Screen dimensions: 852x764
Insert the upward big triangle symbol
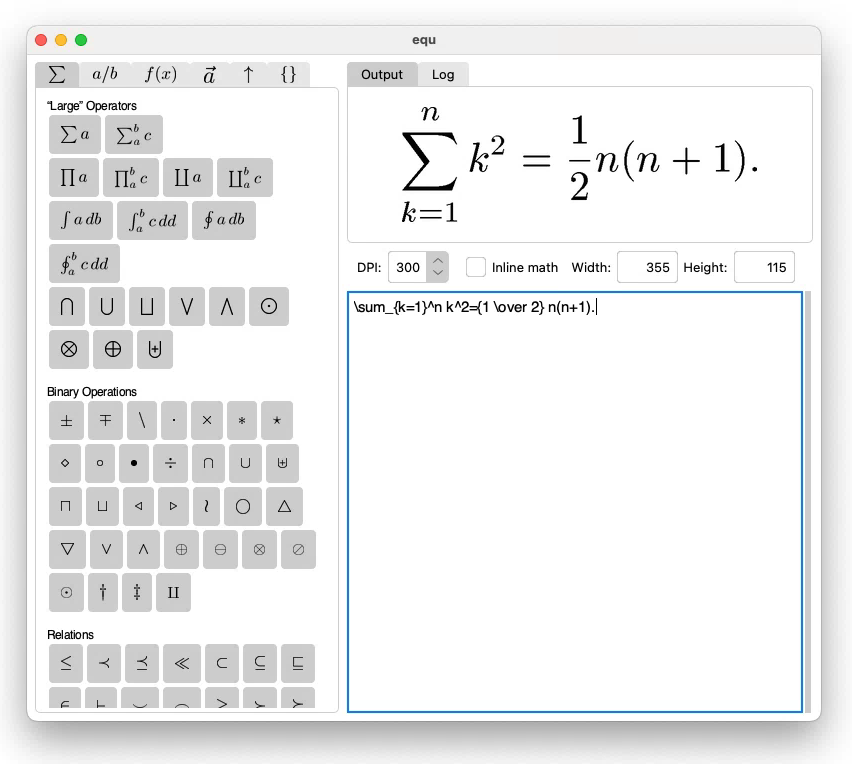click(x=284, y=506)
